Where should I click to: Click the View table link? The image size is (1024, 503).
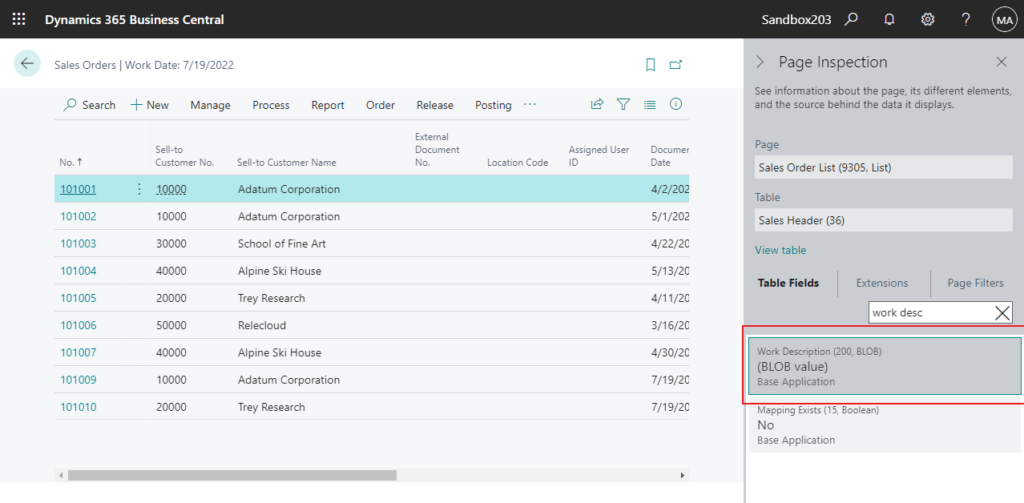tap(780, 250)
